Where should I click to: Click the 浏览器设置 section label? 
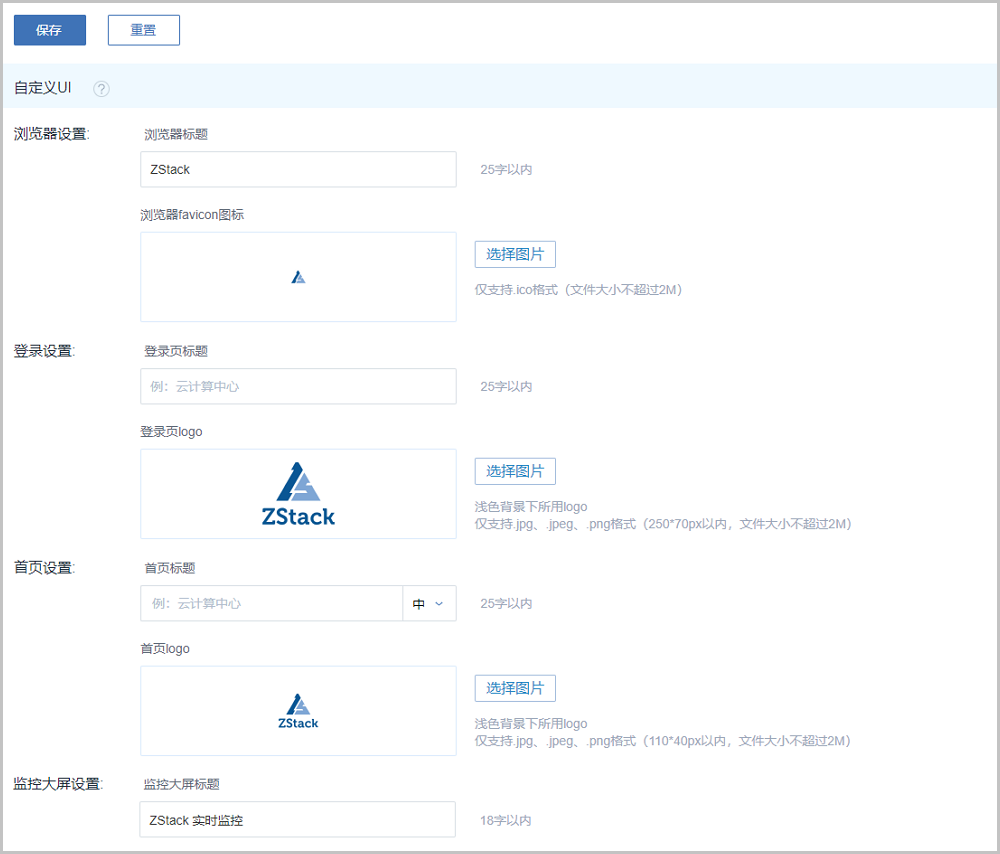[x=52, y=134]
